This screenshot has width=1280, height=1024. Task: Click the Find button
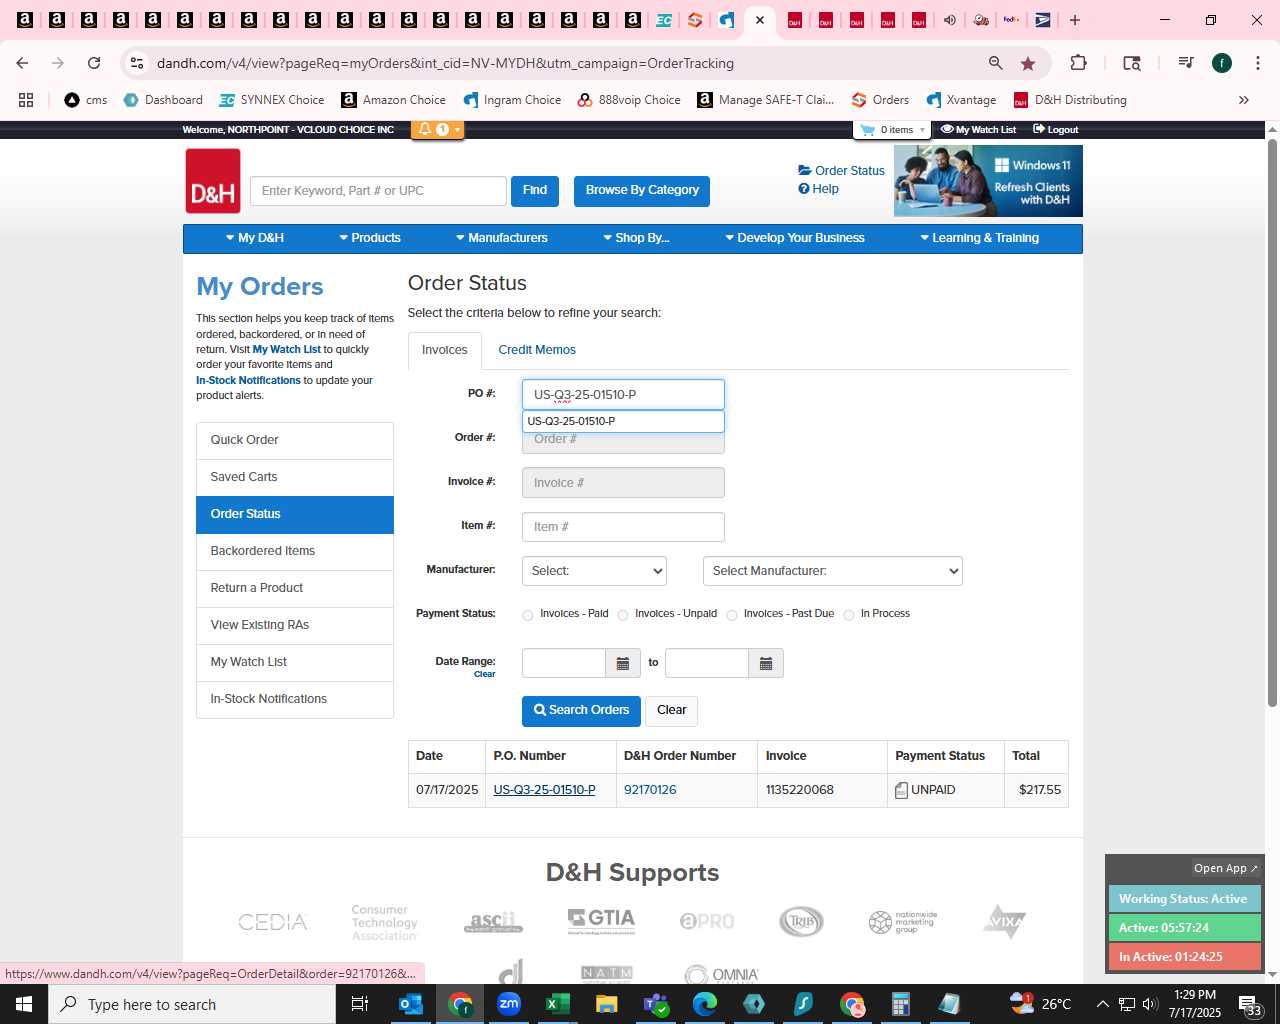tap(535, 191)
